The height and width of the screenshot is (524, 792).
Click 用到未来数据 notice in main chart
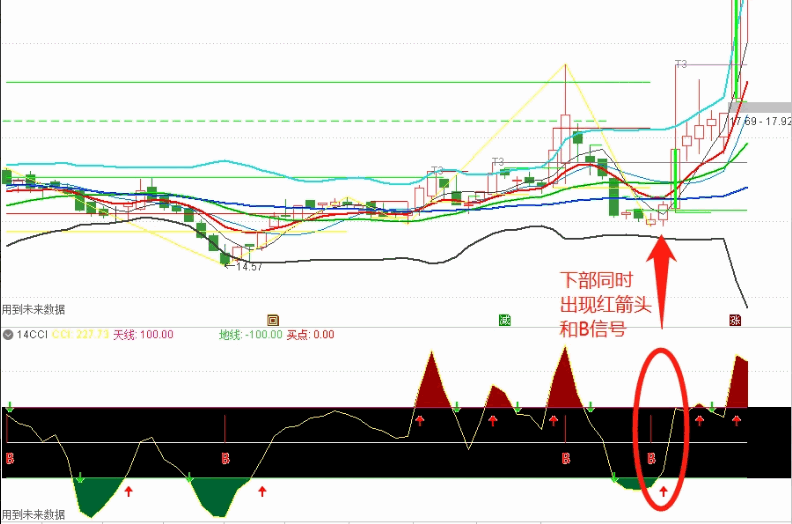coord(33,309)
